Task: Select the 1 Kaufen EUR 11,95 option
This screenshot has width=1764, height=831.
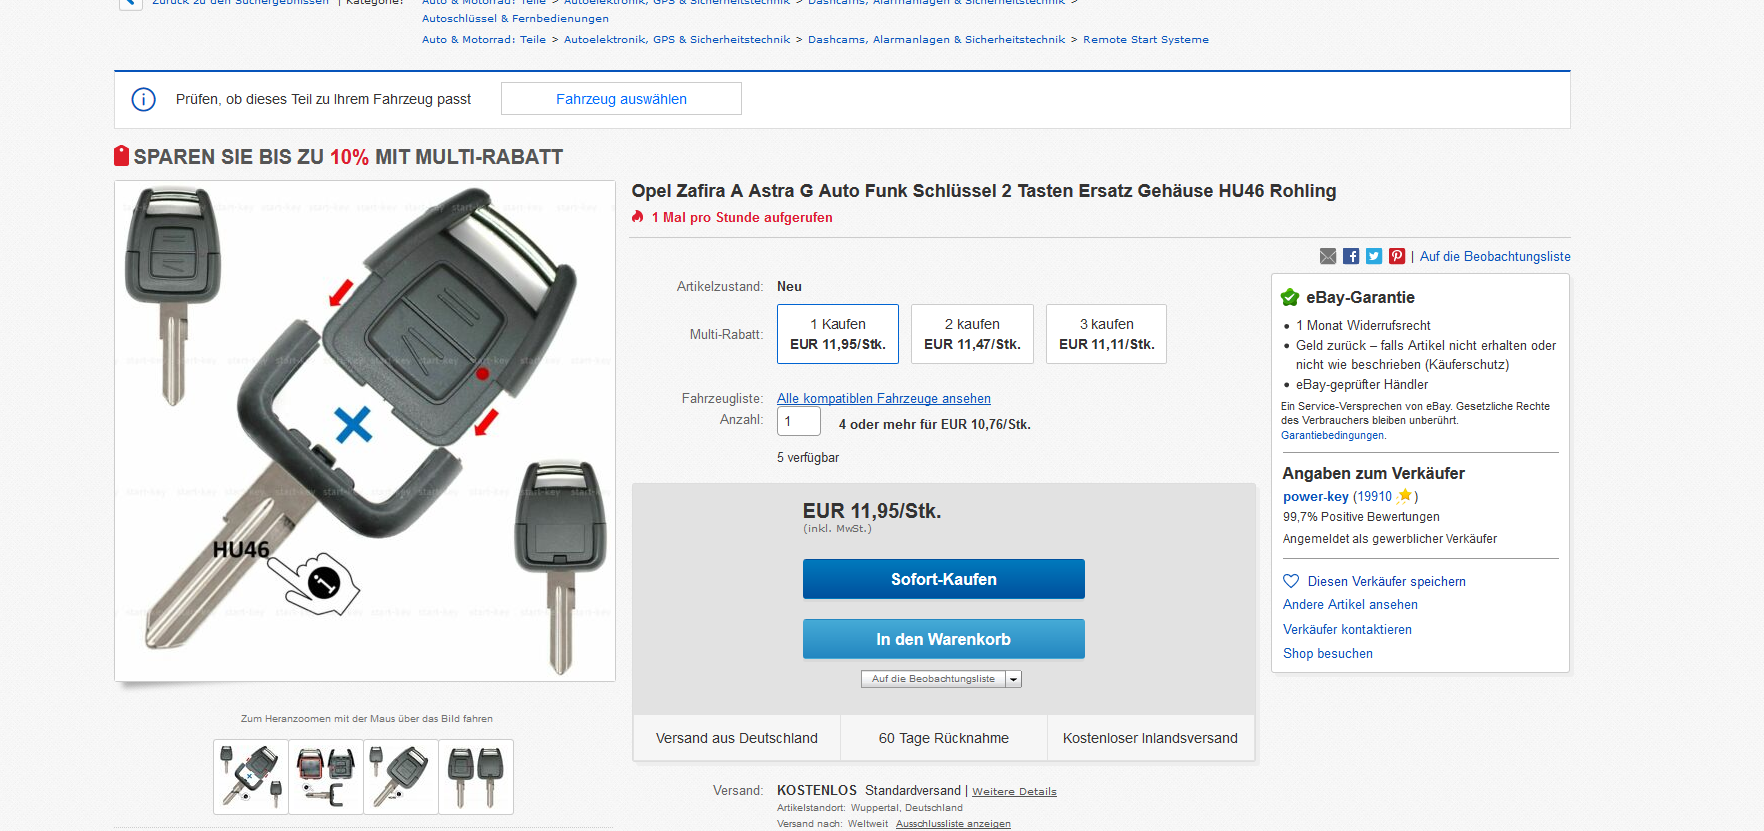Action: pos(838,334)
